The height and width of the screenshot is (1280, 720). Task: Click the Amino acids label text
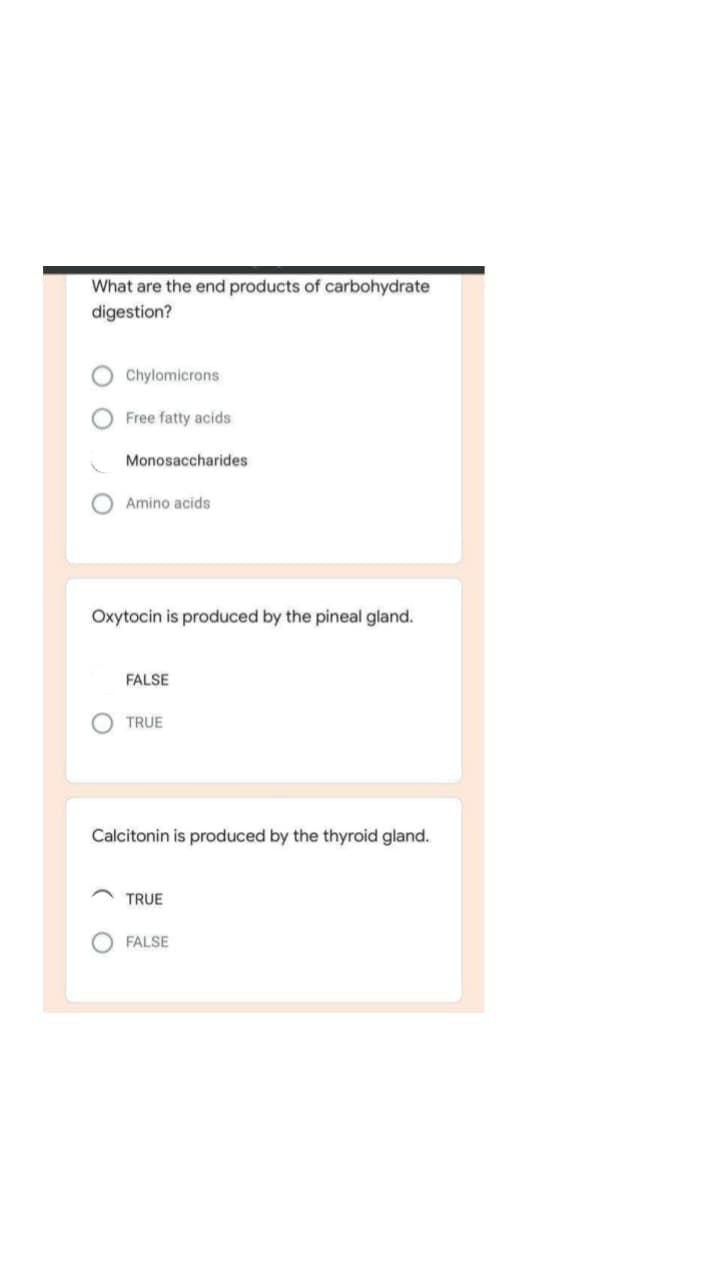tap(168, 503)
